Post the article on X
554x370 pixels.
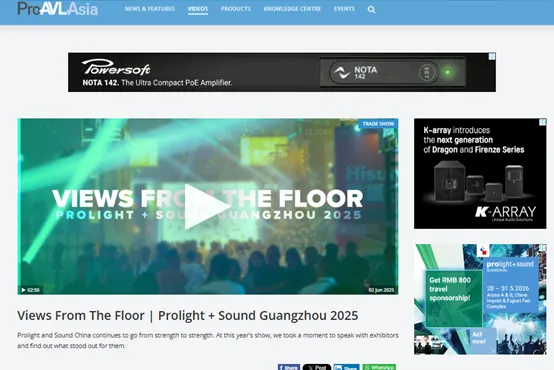[x=317, y=367]
